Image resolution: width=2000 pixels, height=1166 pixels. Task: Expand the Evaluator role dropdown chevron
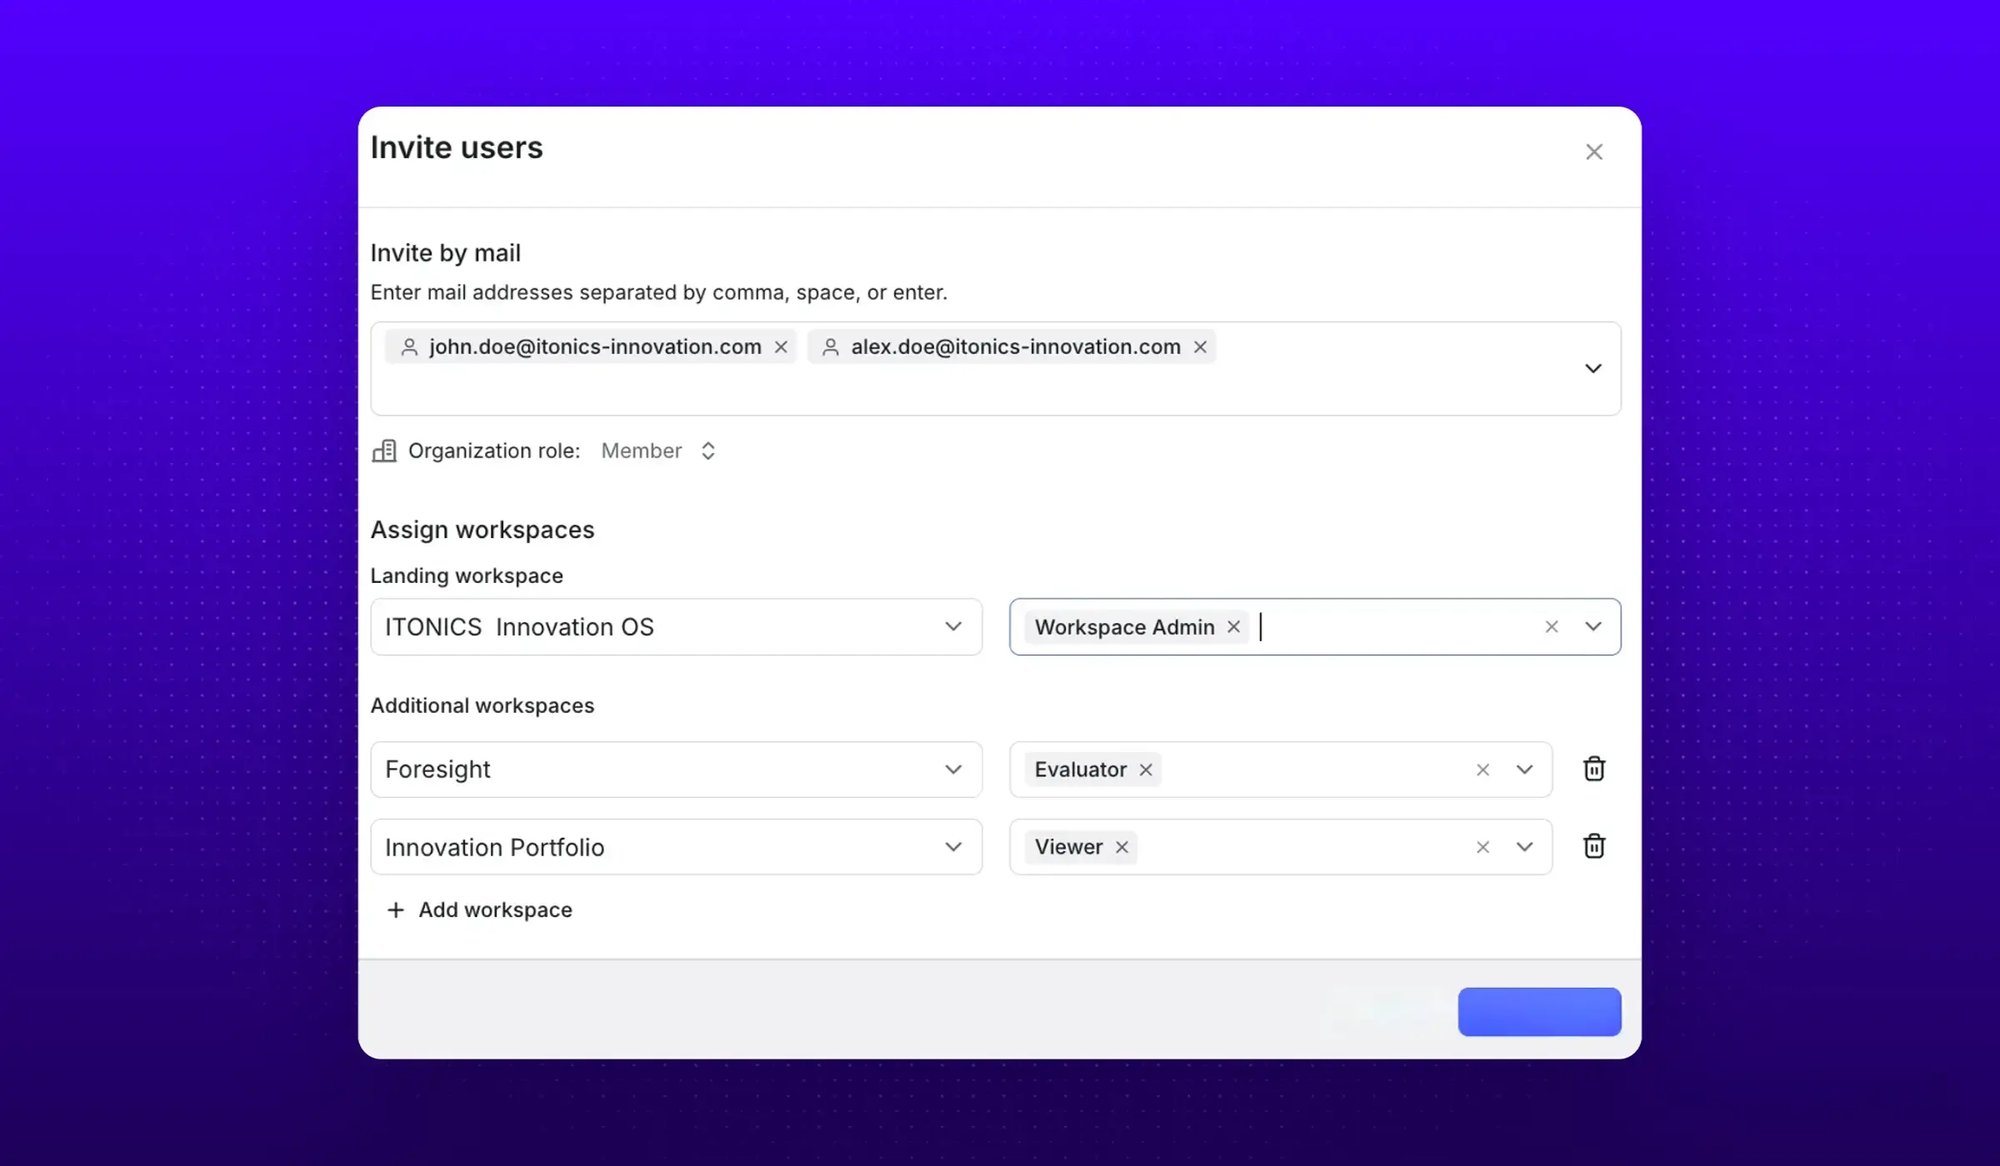click(1524, 770)
